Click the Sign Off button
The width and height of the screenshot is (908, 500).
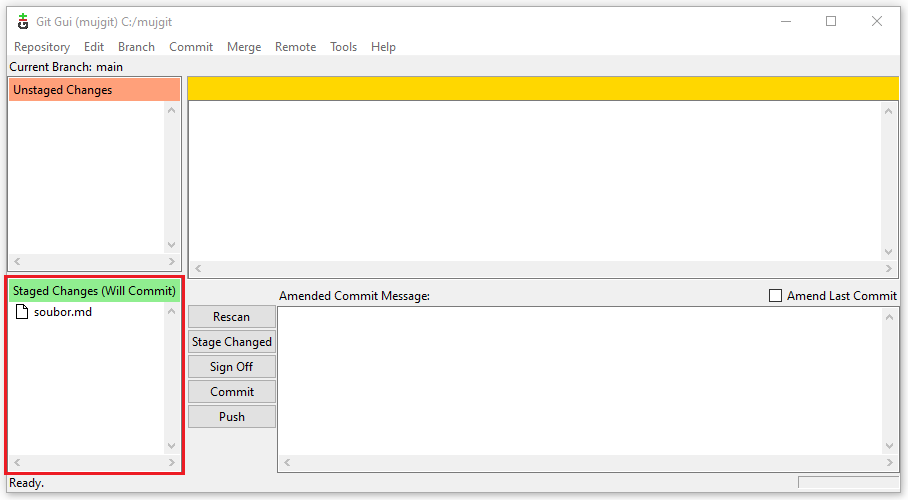232,367
